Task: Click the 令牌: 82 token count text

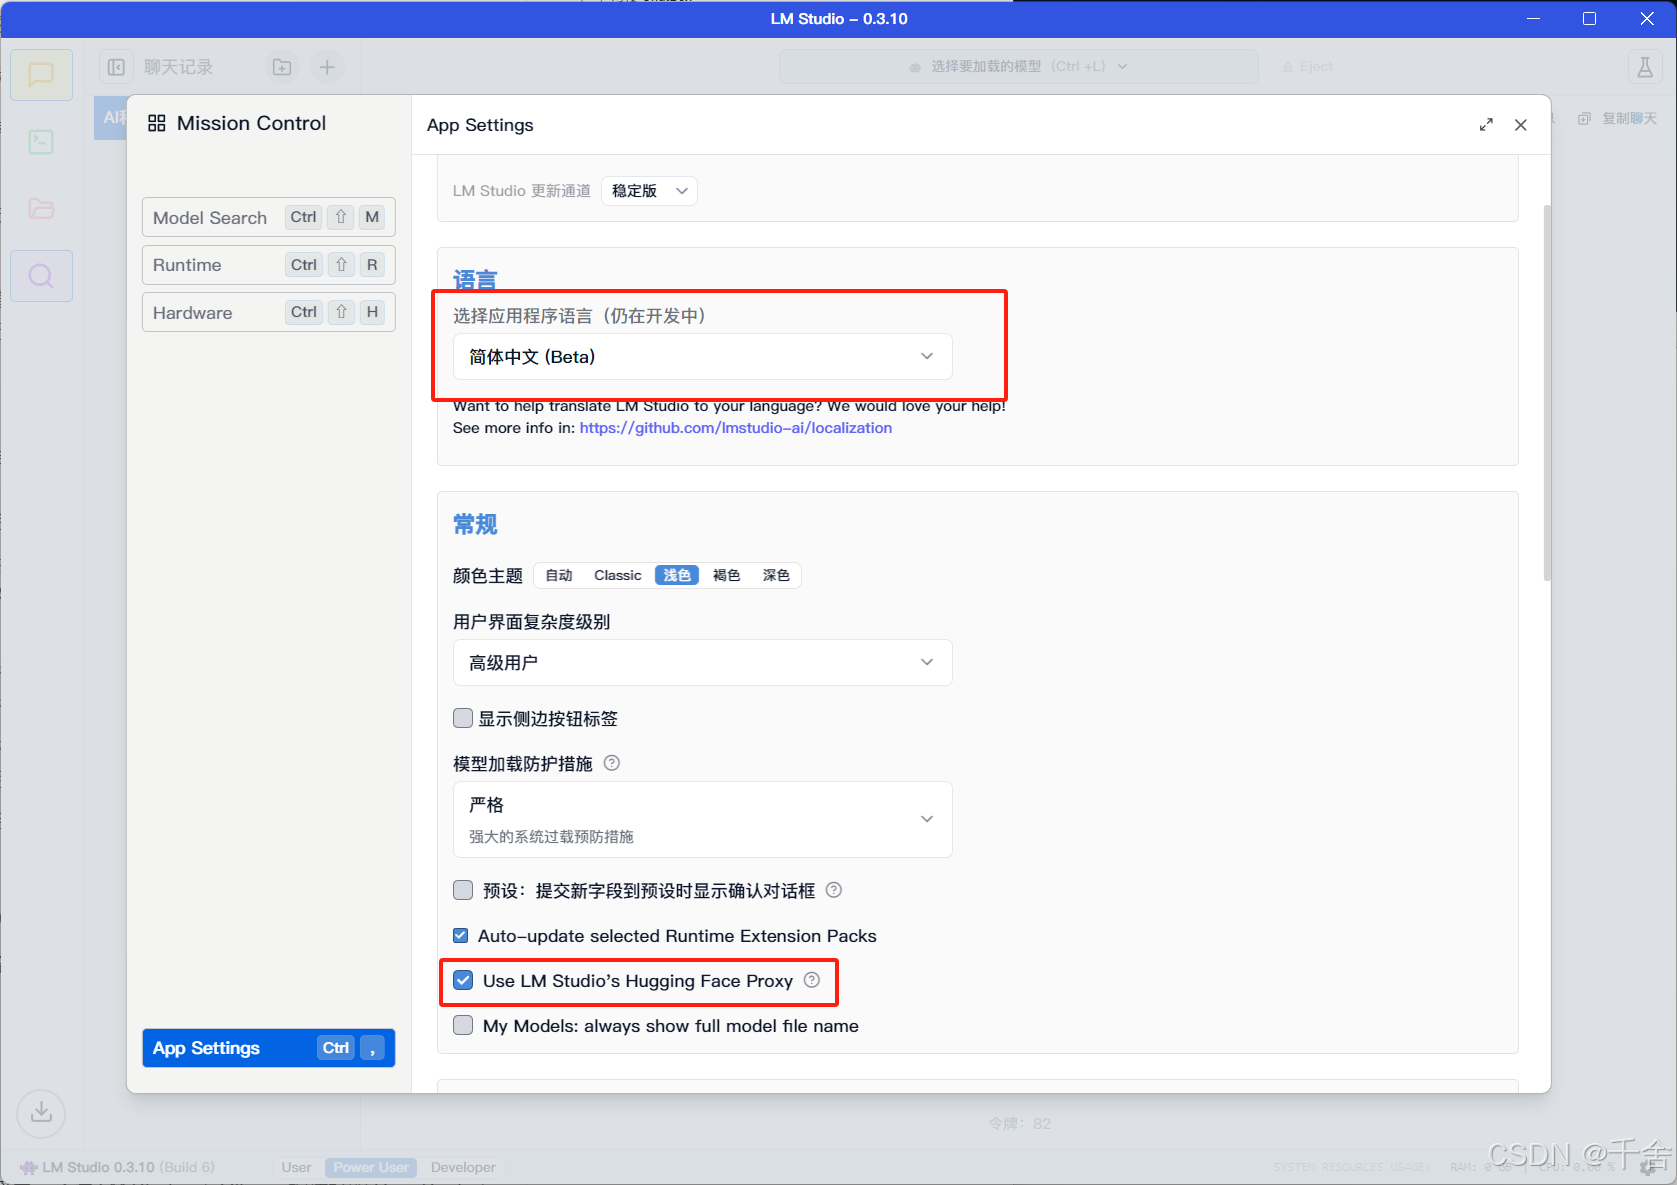Action: (x=1020, y=1123)
